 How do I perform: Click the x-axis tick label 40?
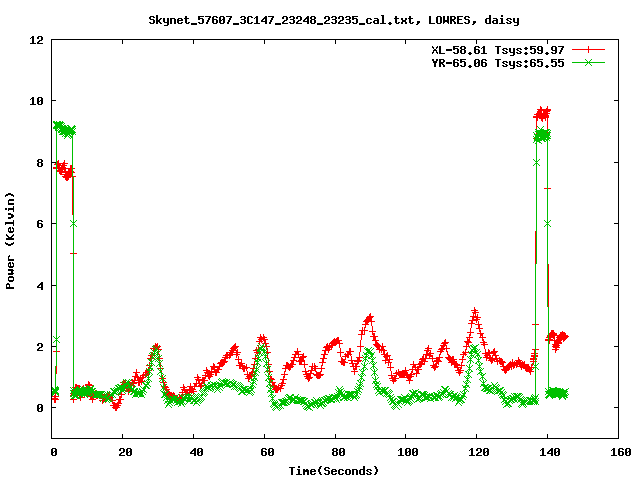(196, 452)
